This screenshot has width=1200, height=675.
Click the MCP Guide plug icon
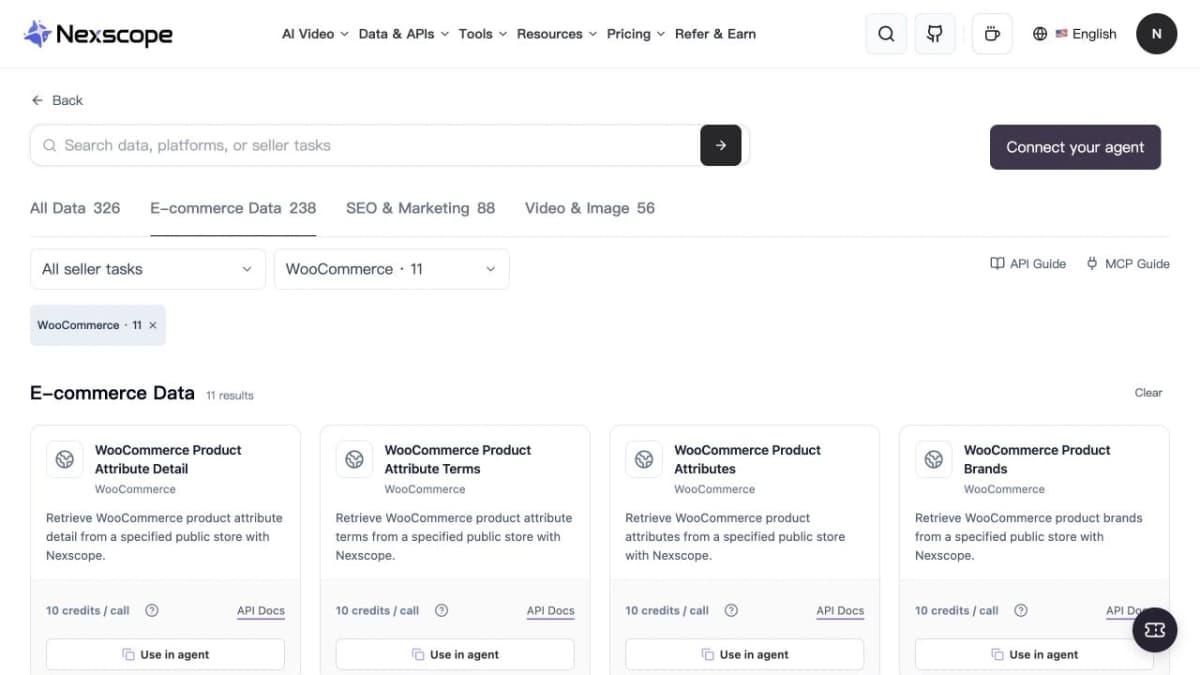[x=1092, y=264]
